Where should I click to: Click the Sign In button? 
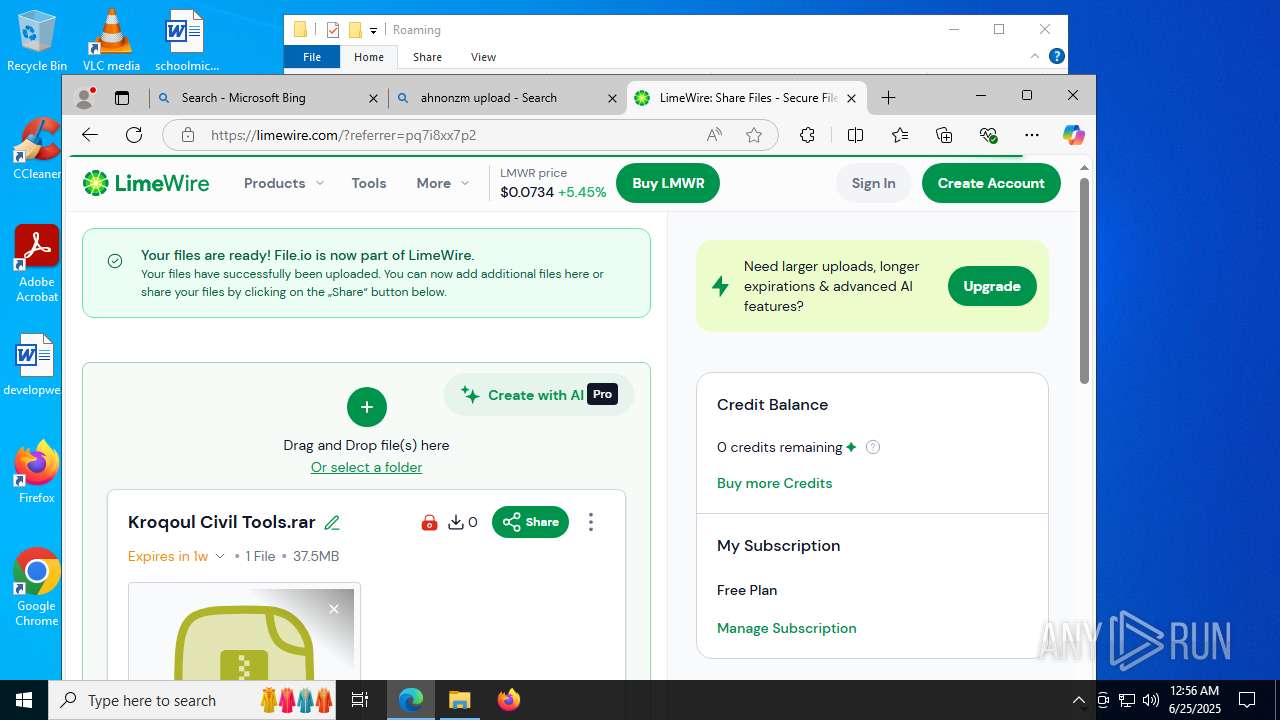[873, 183]
